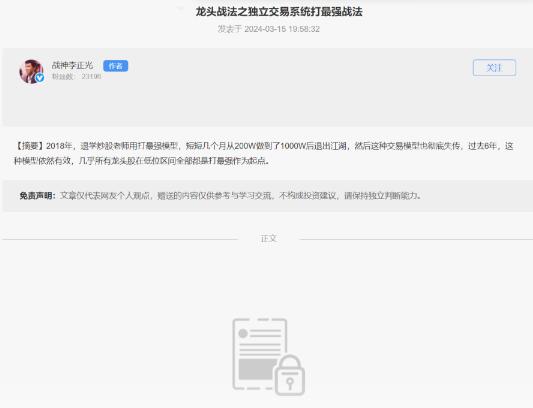533x408 pixels.
Task: Click the 【摘要】 summary paragraph
Action: pos(263,153)
